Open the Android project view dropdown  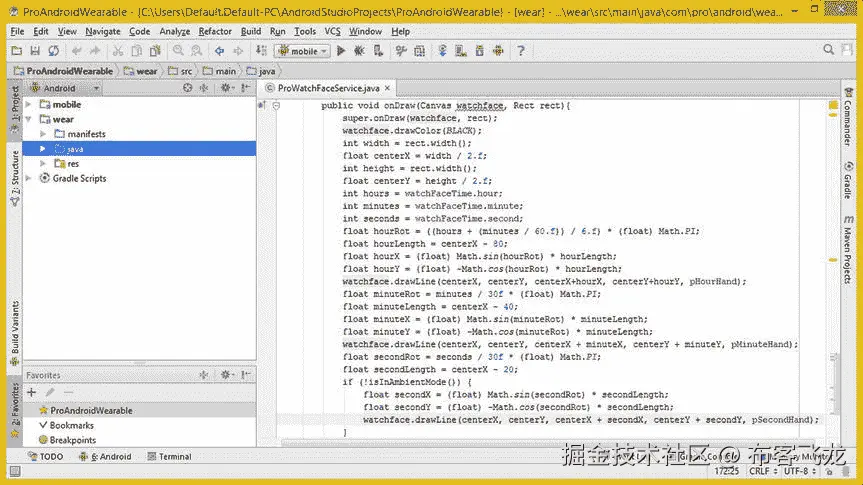point(65,88)
